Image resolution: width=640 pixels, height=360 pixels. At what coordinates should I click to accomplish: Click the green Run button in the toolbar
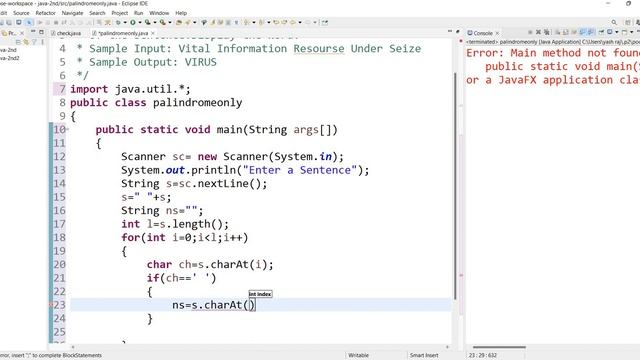[x=133, y=22]
